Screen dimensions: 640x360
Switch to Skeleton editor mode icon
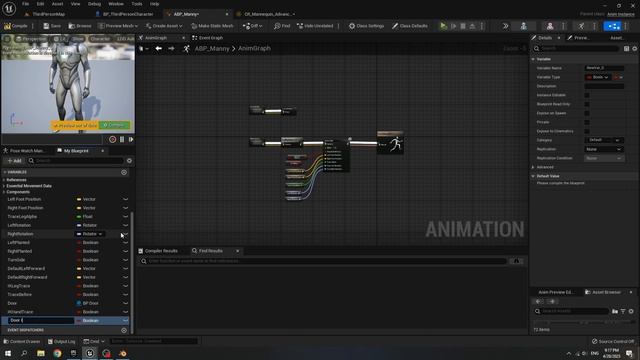tap(523, 26)
